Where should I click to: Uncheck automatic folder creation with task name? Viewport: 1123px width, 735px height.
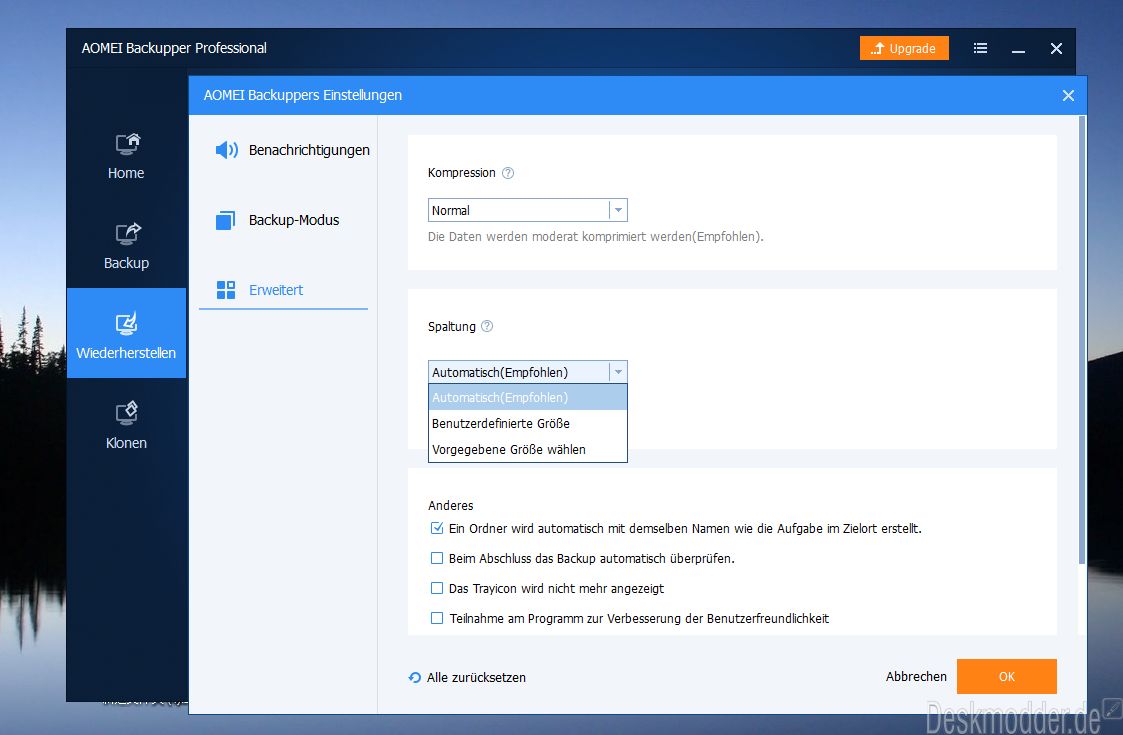tap(437, 528)
